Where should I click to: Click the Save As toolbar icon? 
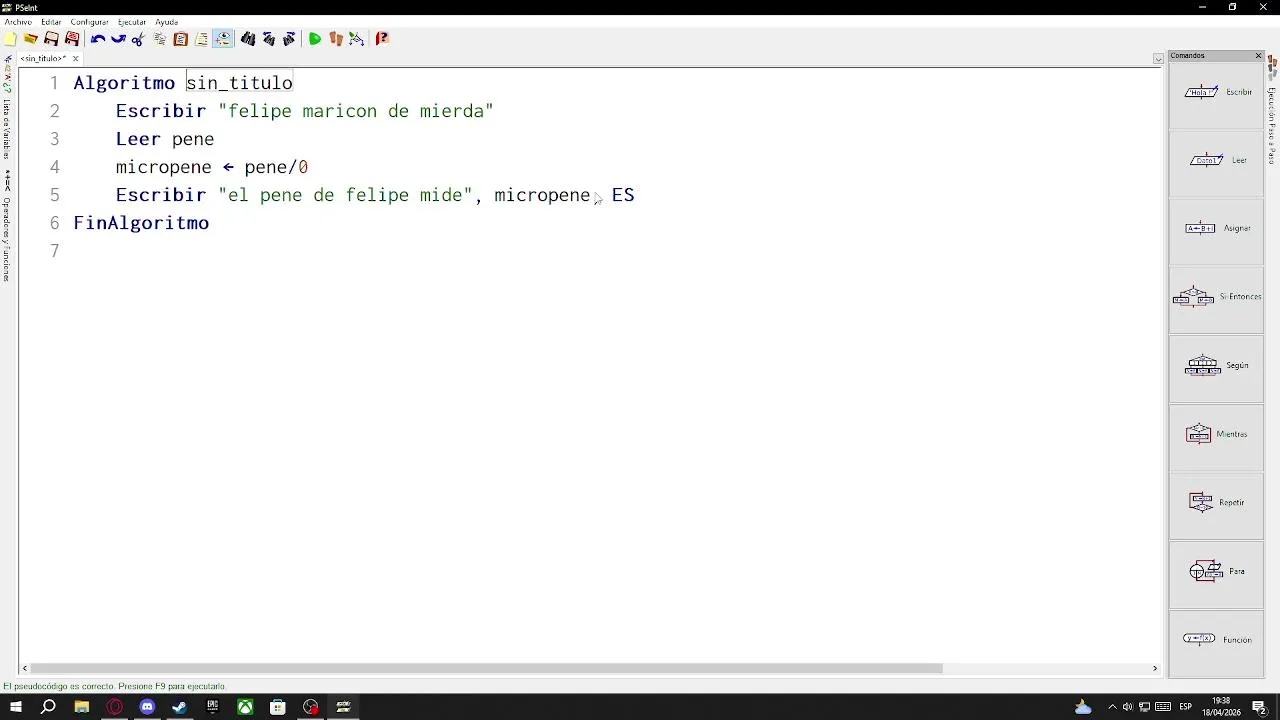[x=72, y=39]
